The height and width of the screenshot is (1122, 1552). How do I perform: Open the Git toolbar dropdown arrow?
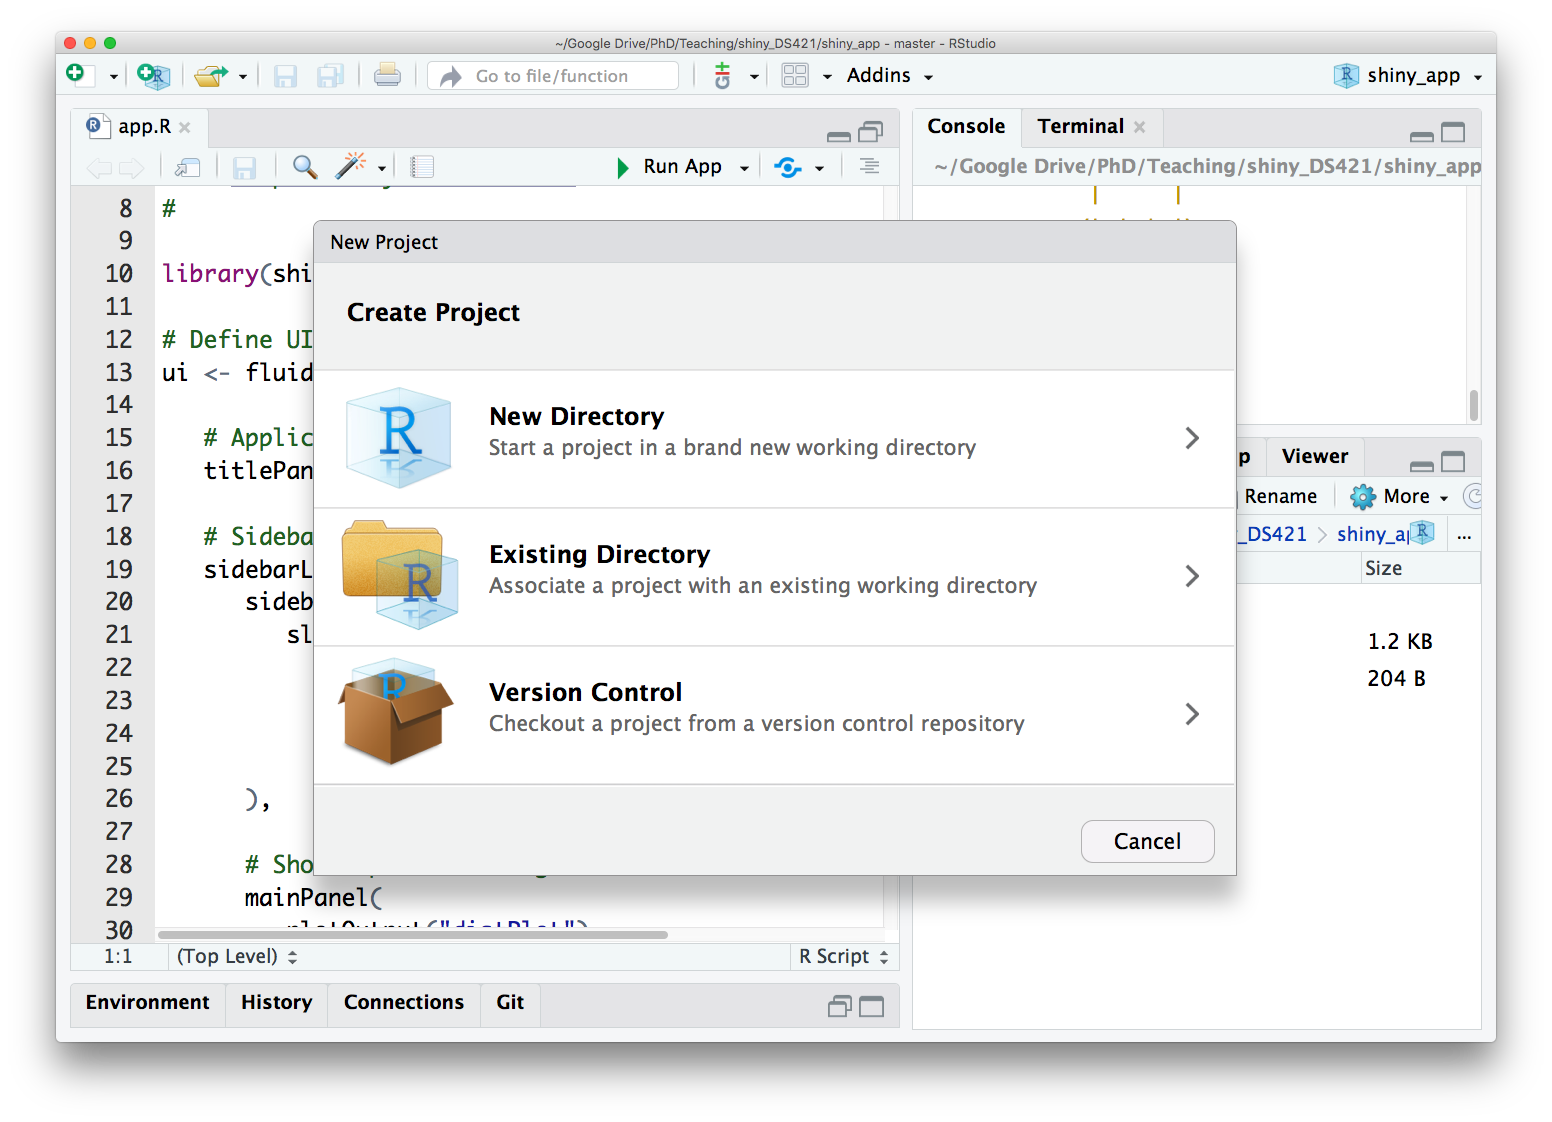[754, 77]
